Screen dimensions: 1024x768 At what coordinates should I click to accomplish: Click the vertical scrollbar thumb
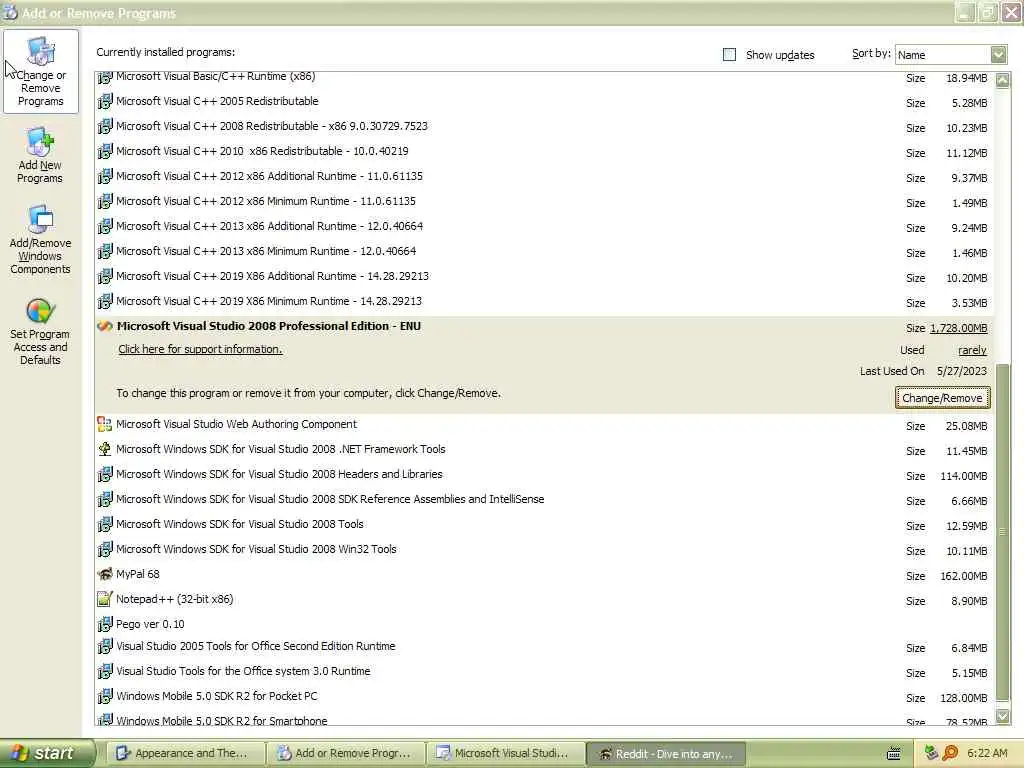tap(1002, 531)
